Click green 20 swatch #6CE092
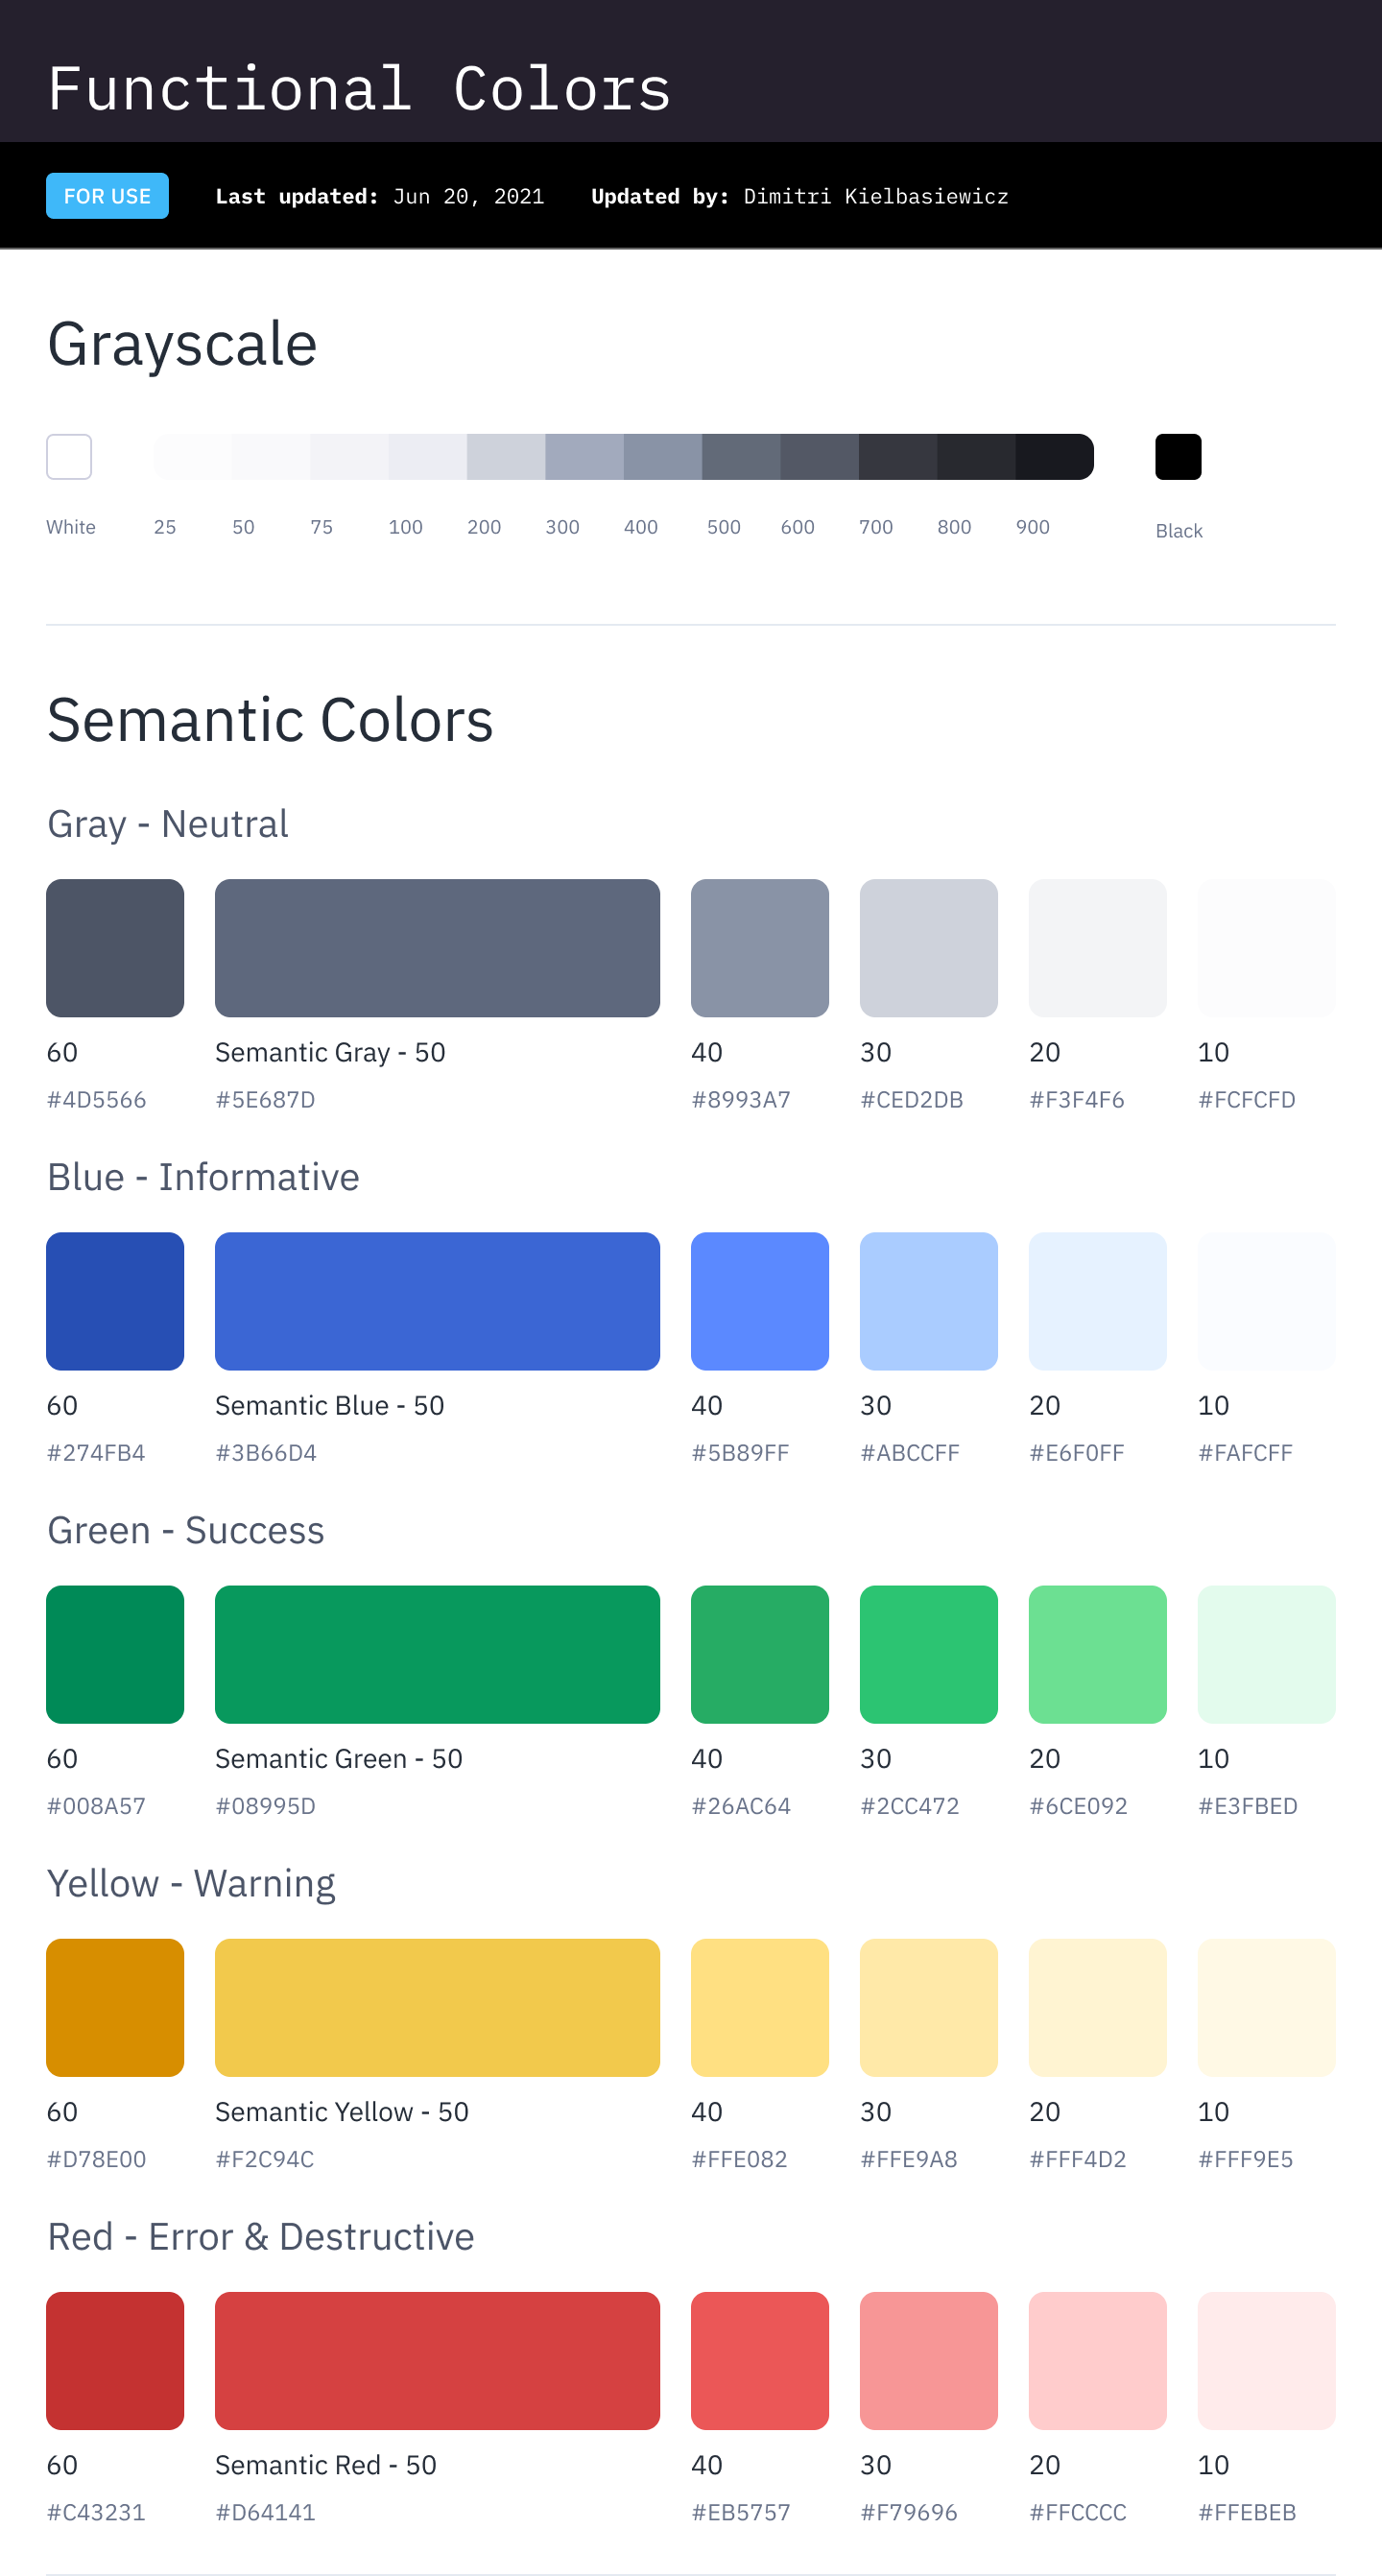 click(1097, 1654)
